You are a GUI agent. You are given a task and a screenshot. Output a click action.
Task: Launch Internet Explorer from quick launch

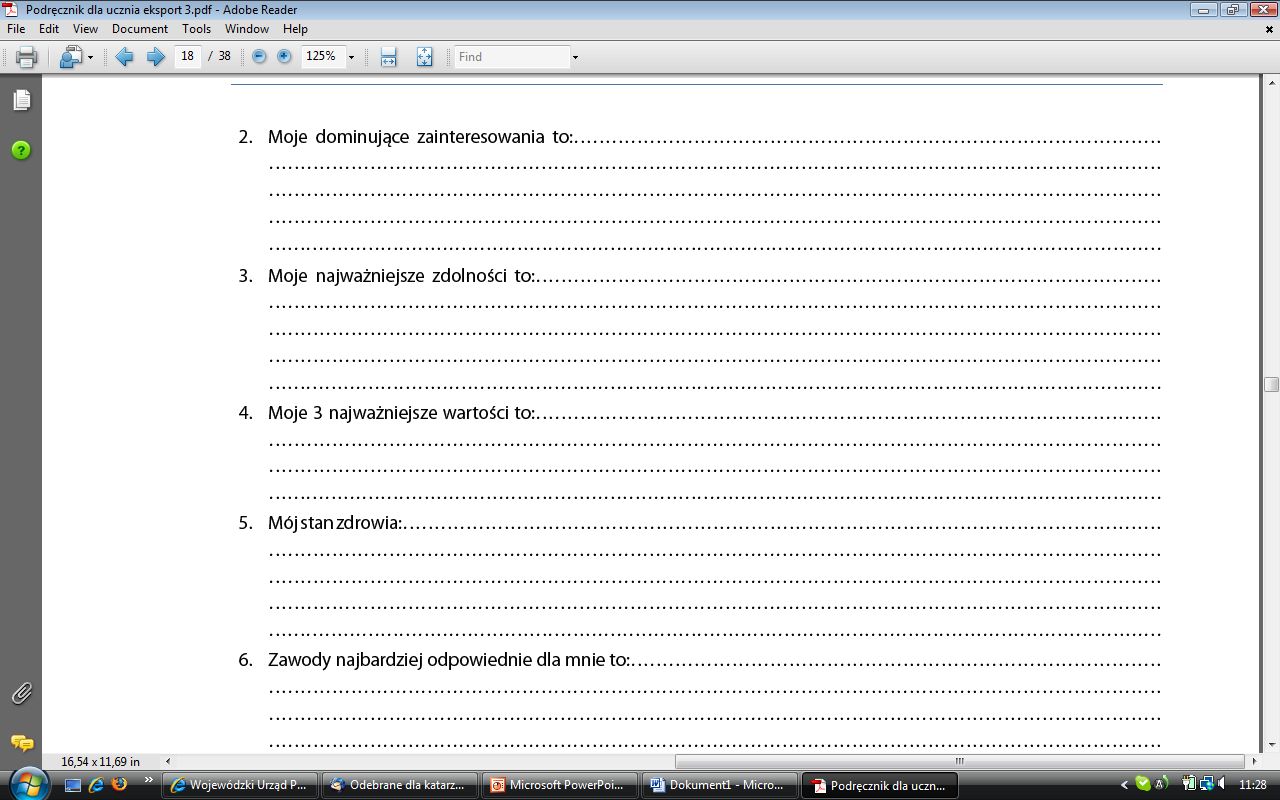coord(97,785)
